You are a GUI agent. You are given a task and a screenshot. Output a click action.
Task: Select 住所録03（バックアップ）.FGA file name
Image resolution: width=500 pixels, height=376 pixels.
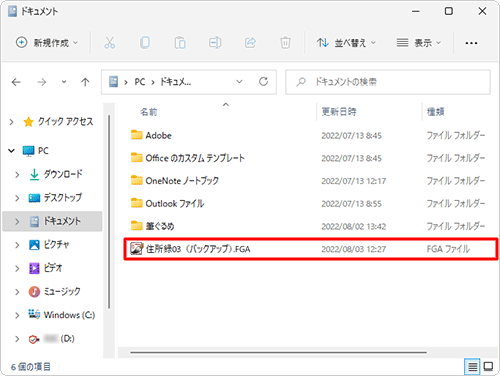coord(198,249)
